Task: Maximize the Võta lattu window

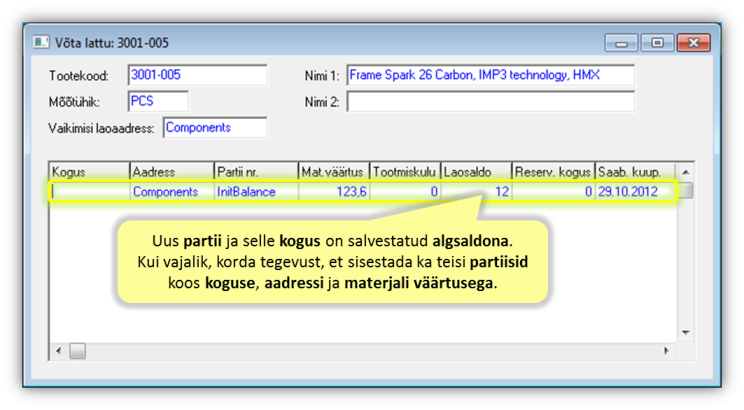Action: coord(657,43)
